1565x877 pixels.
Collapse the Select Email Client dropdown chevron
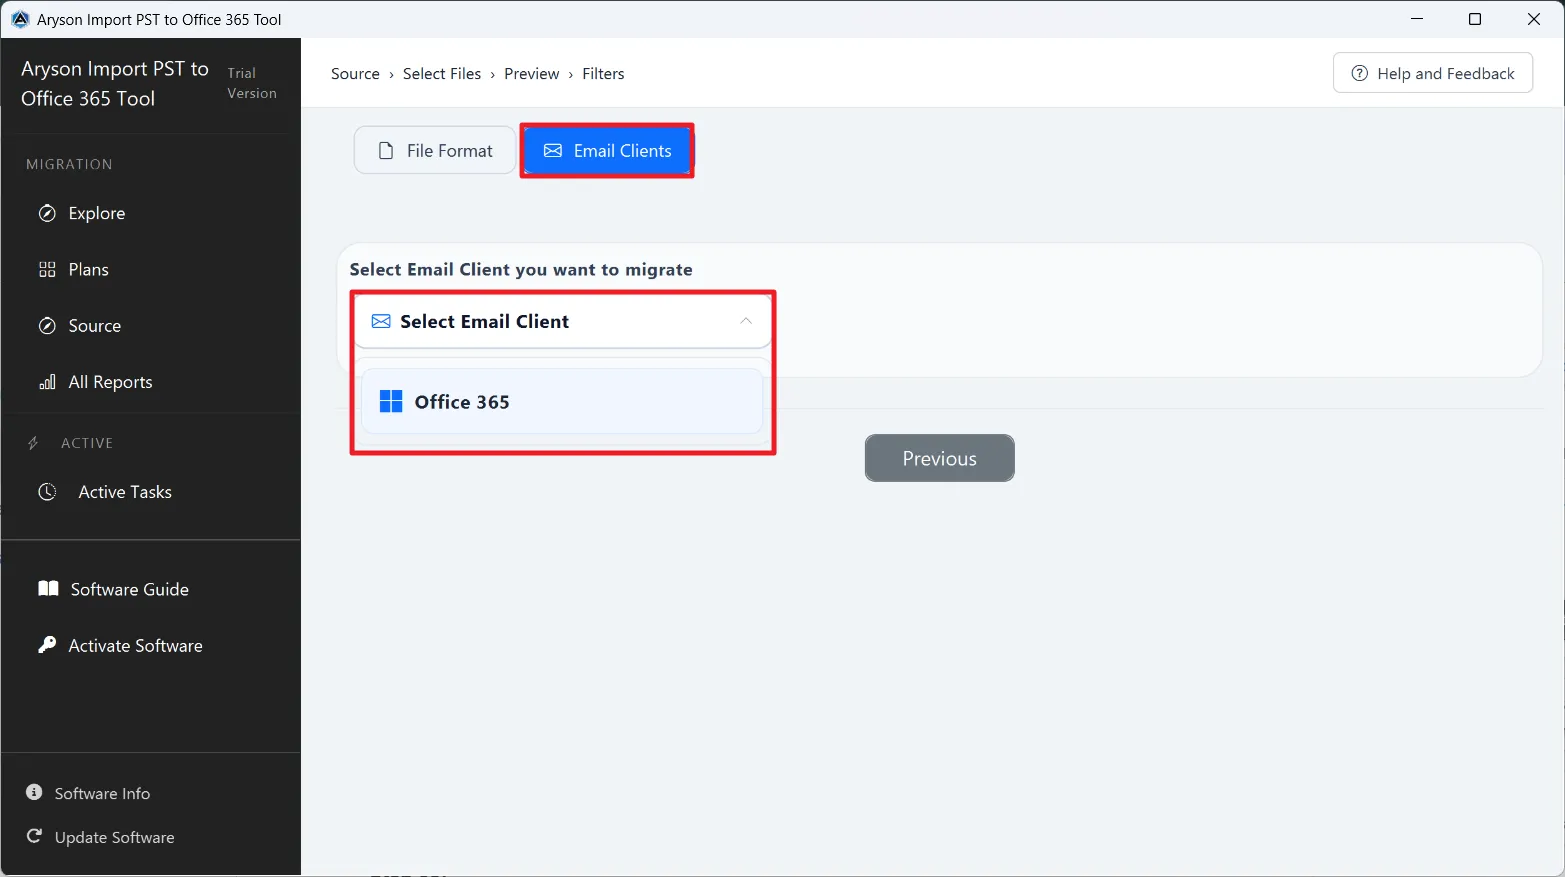point(746,321)
